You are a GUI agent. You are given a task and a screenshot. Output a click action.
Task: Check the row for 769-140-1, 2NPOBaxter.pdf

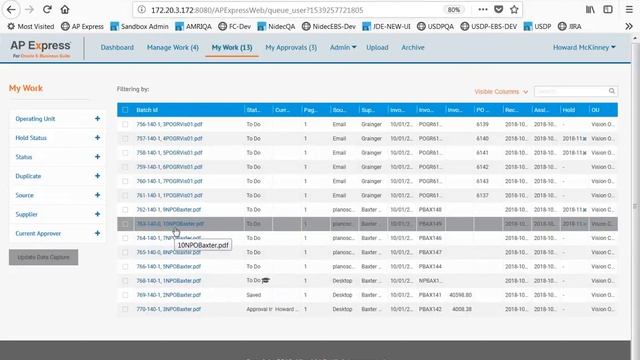tap(125, 295)
